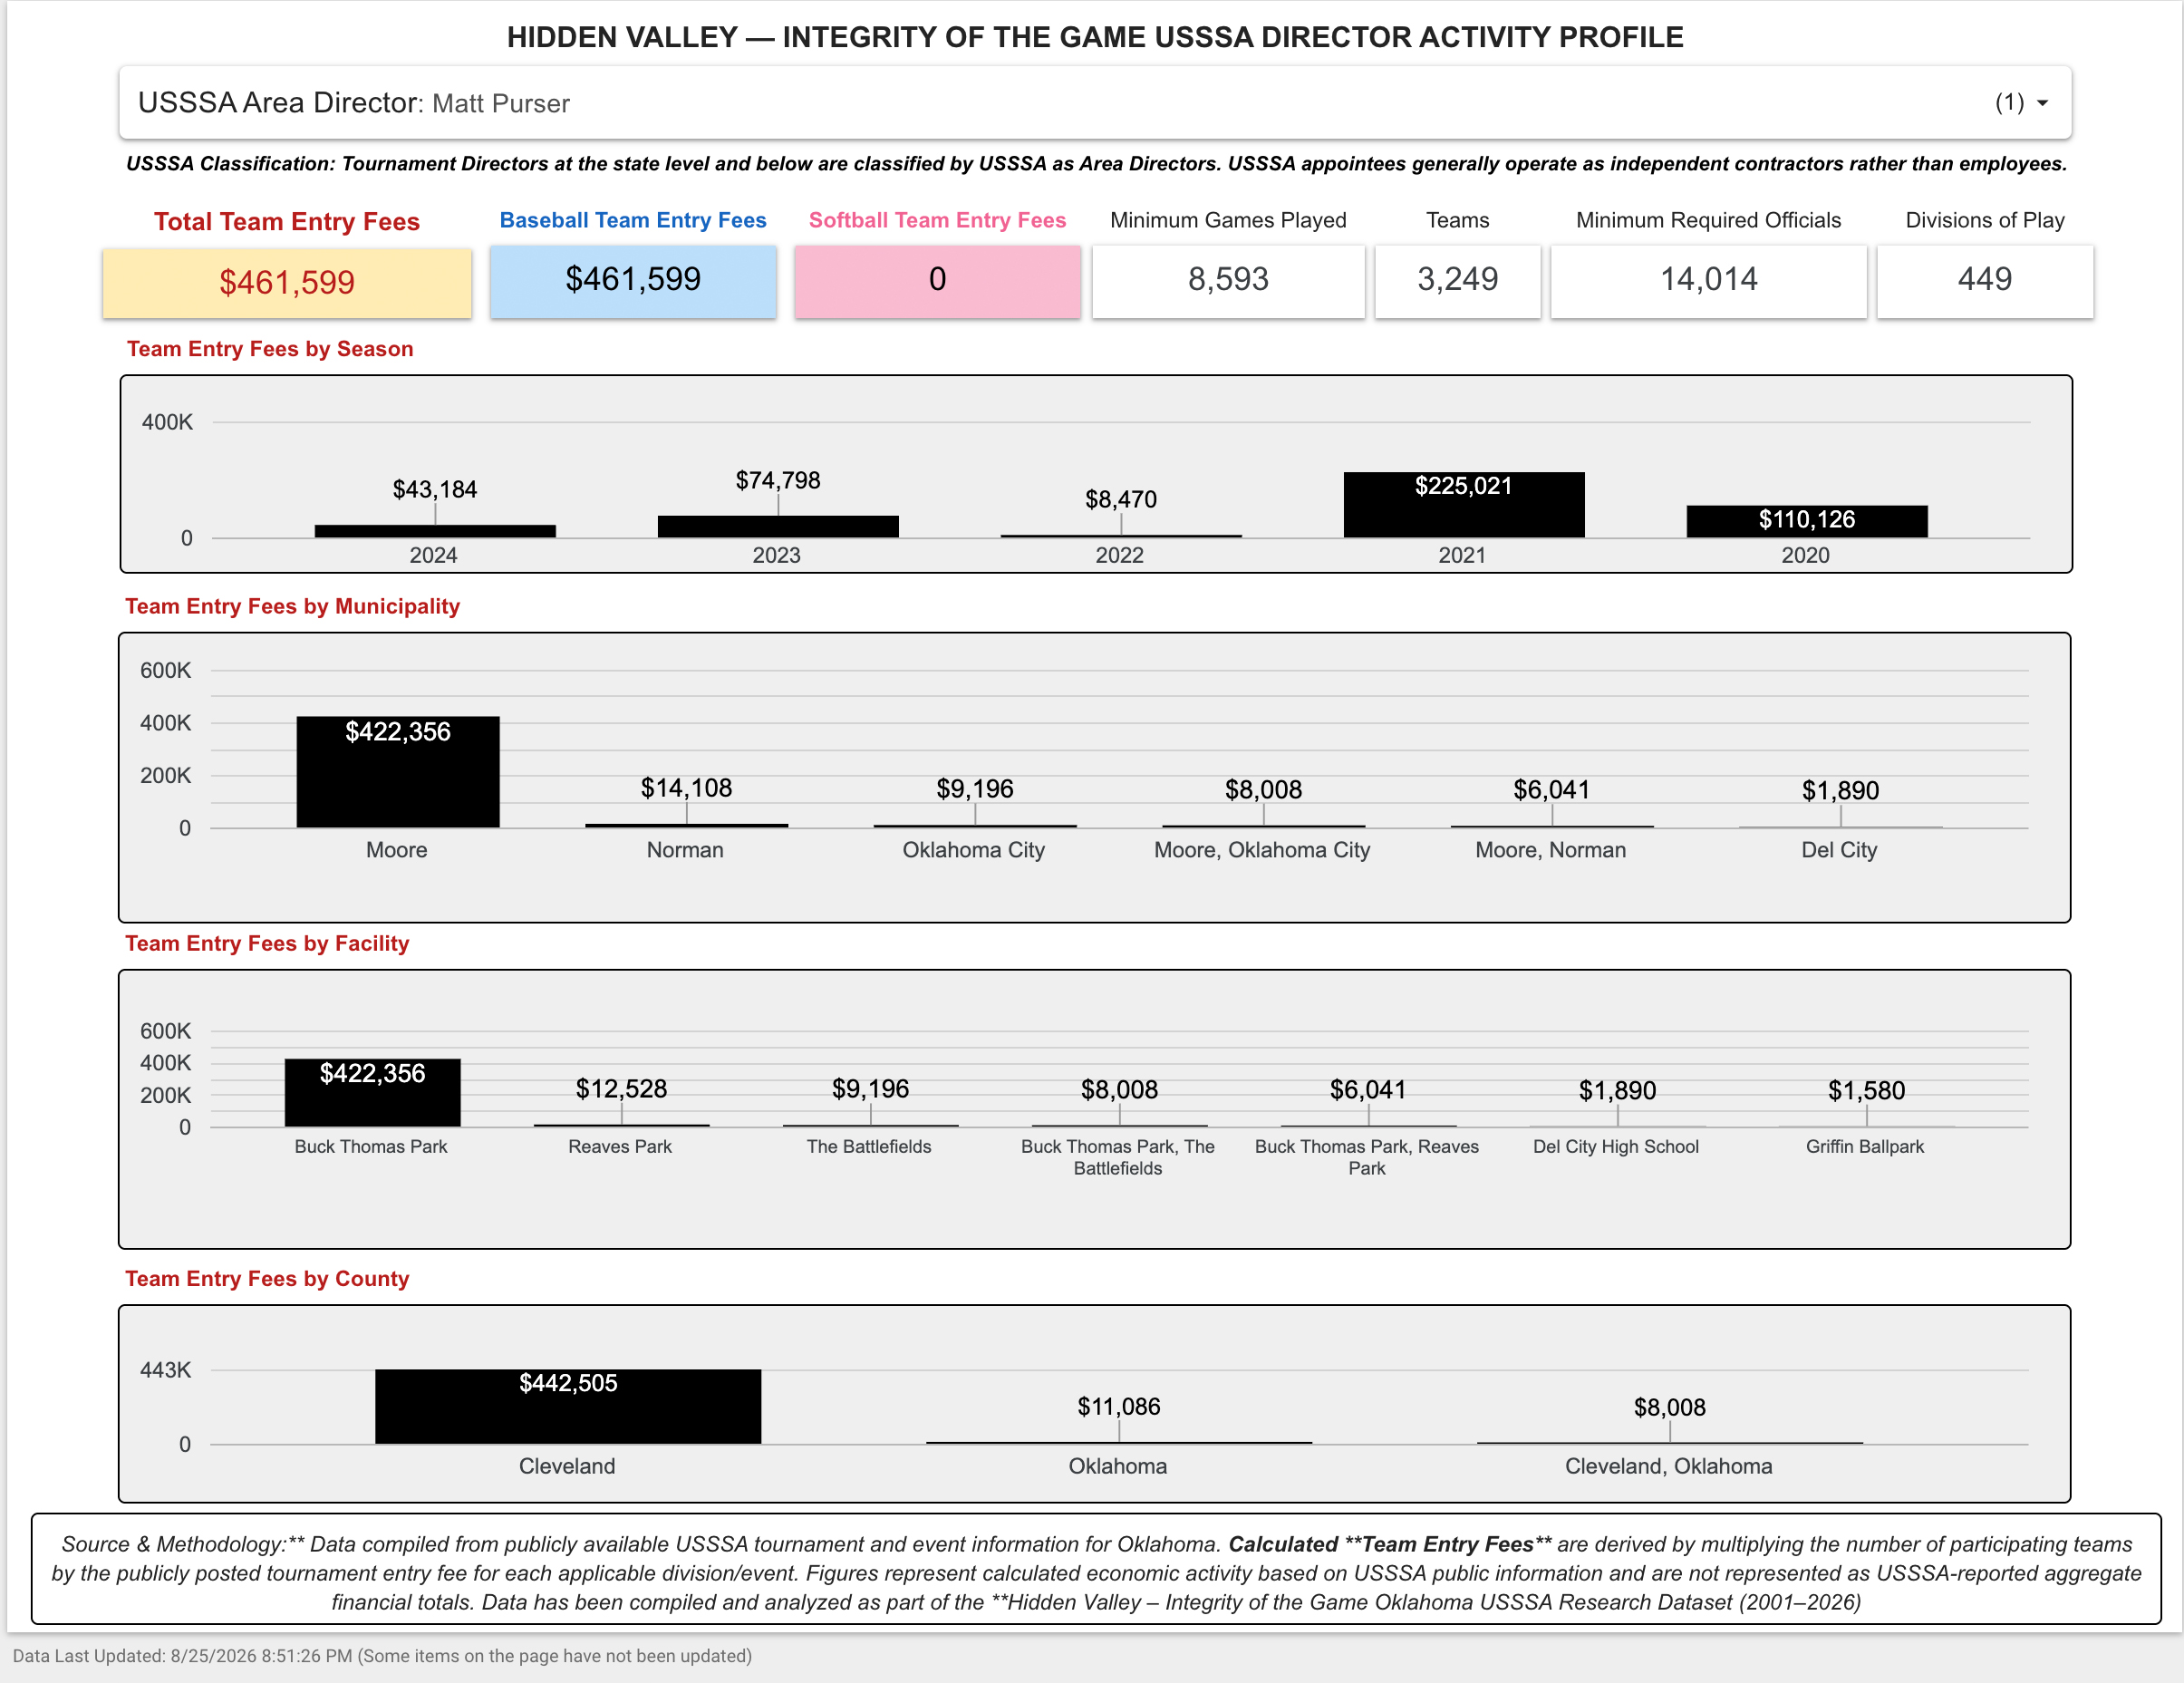Click the Oklahoma county value $11,086
Screen dimensions: 2184x1683
(1119, 1407)
